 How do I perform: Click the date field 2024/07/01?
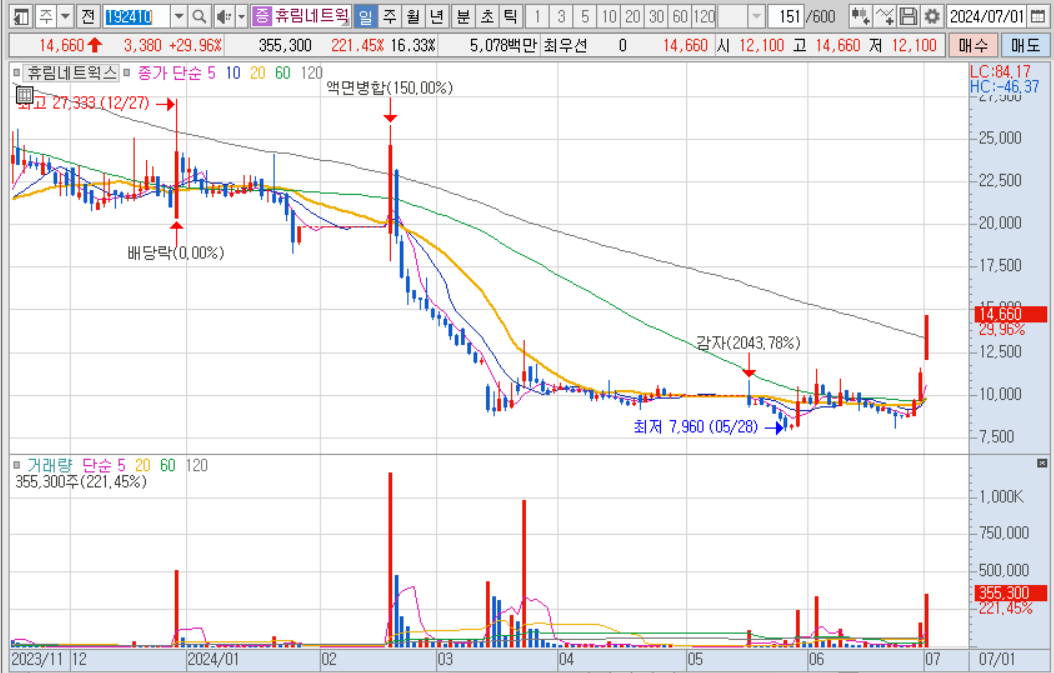[x=986, y=16]
